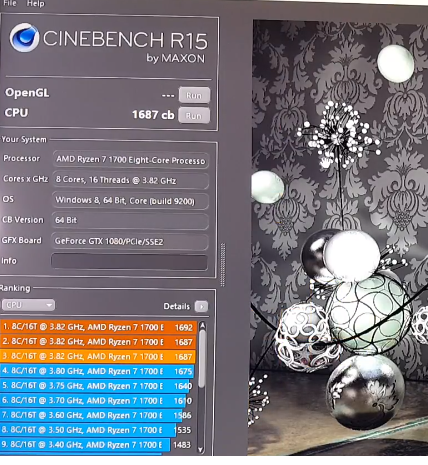The image size is (428, 465).
Task: Select the Processor name field
Action: pos(131,160)
